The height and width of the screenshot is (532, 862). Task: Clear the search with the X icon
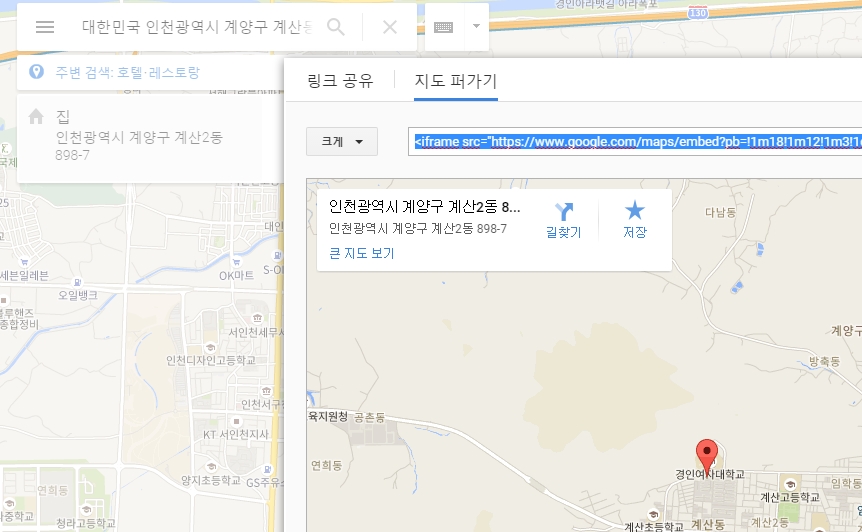pyautogui.click(x=390, y=27)
